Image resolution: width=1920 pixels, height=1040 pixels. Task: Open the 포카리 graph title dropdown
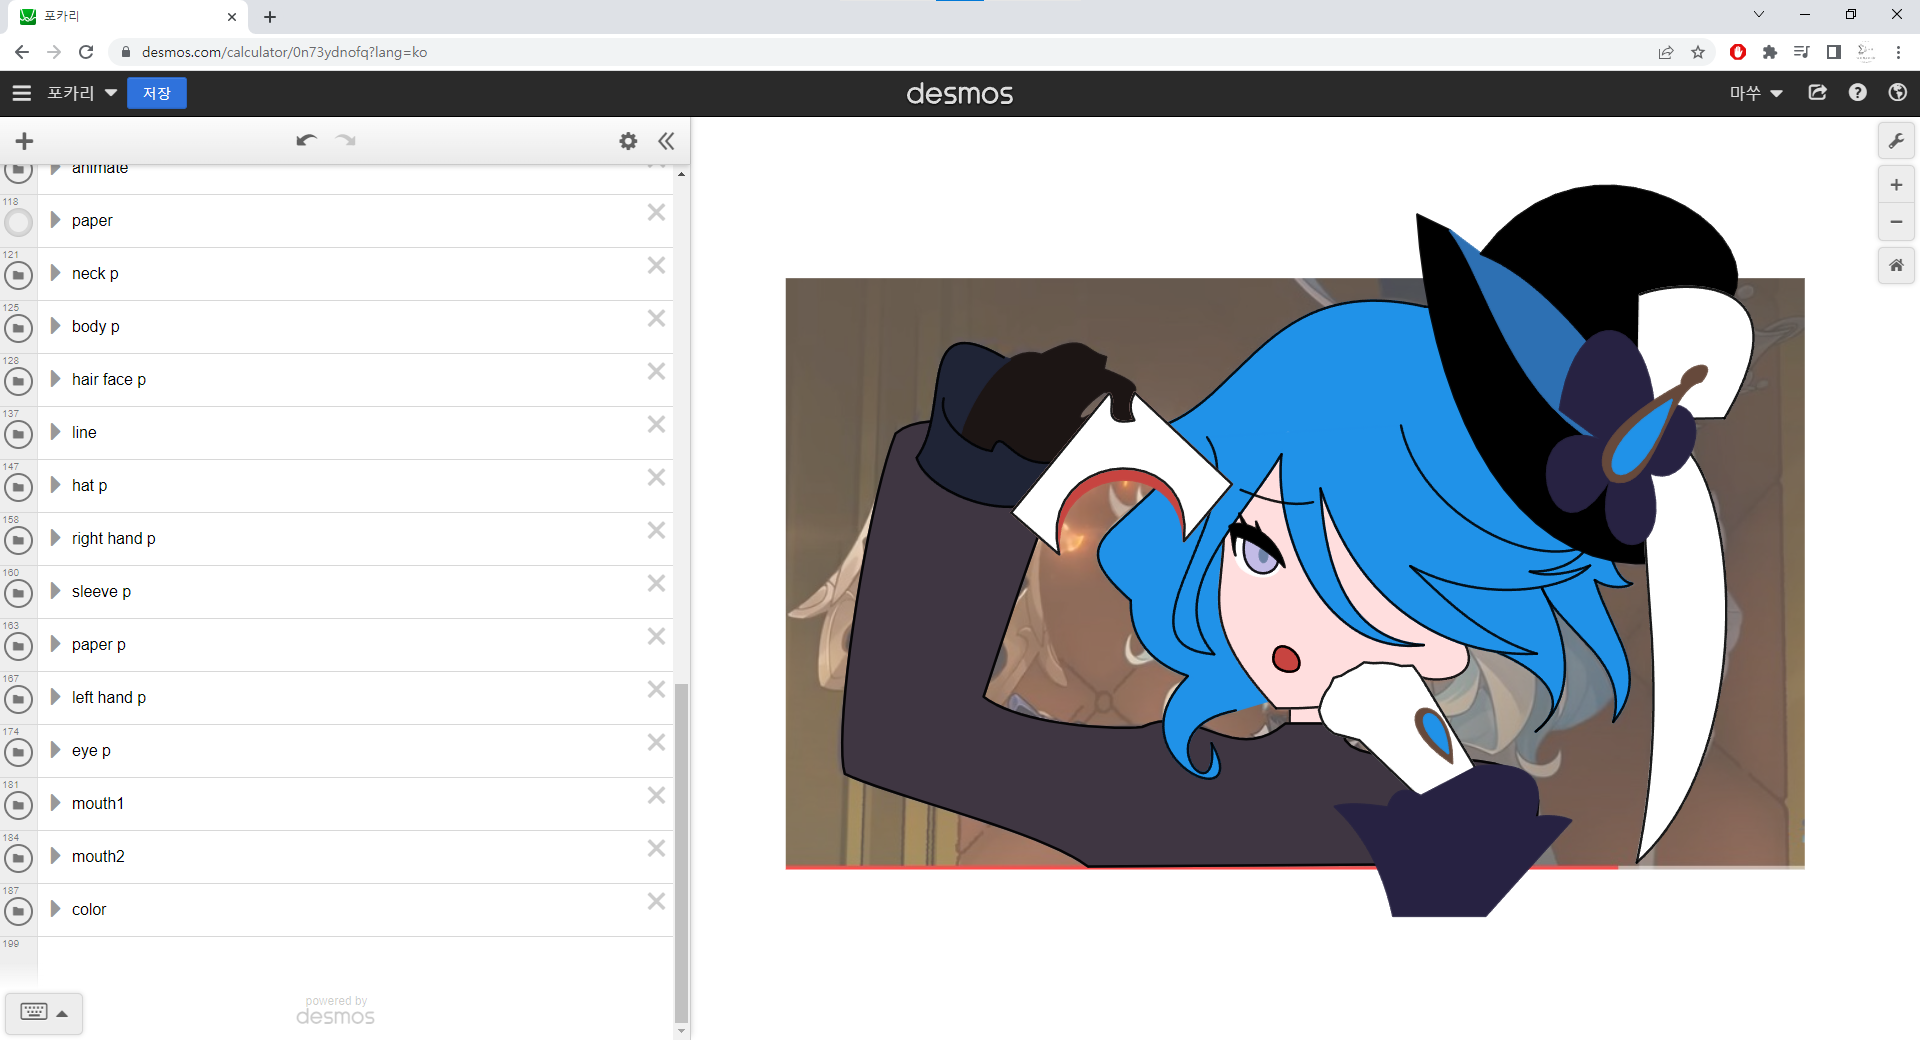tap(82, 93)
